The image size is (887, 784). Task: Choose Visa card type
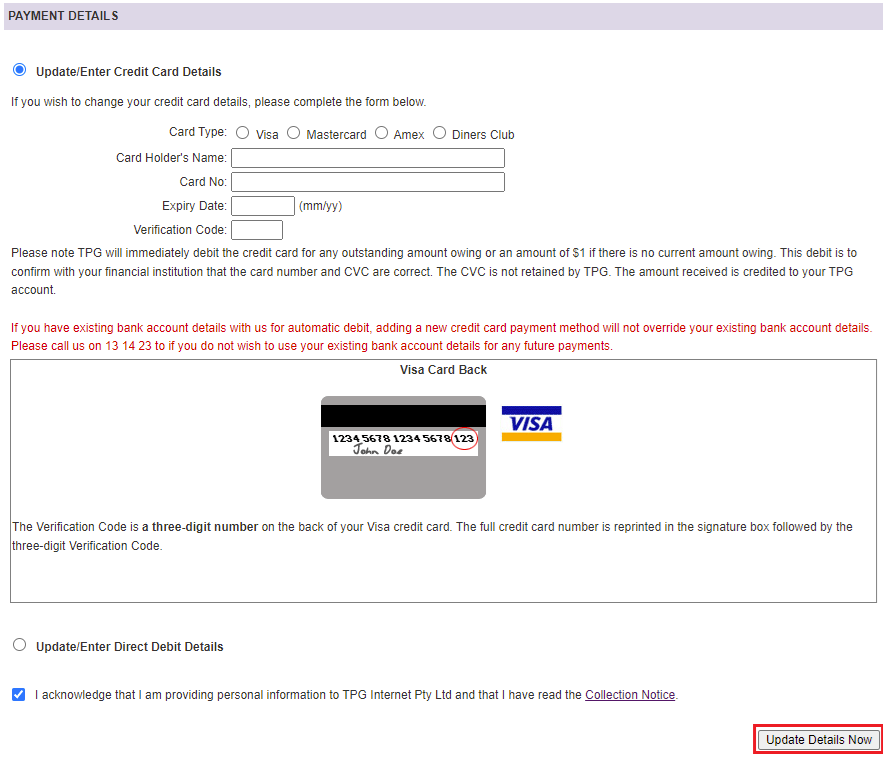[x=243, y=133]
